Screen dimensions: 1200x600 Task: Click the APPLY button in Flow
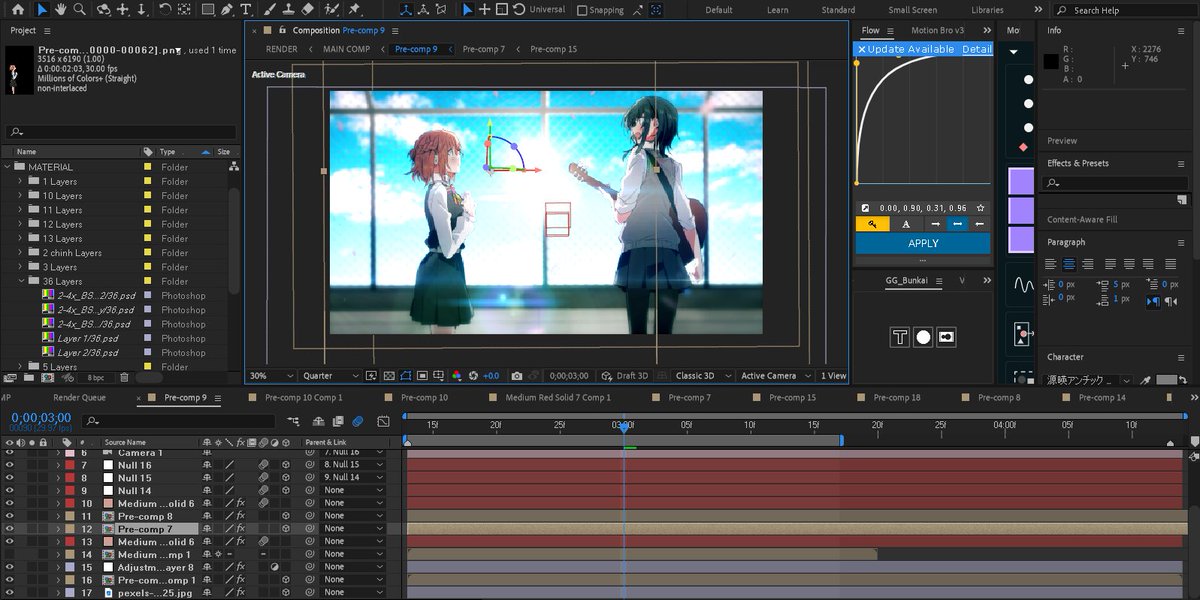pyautogui.click(x=923, y=243)
